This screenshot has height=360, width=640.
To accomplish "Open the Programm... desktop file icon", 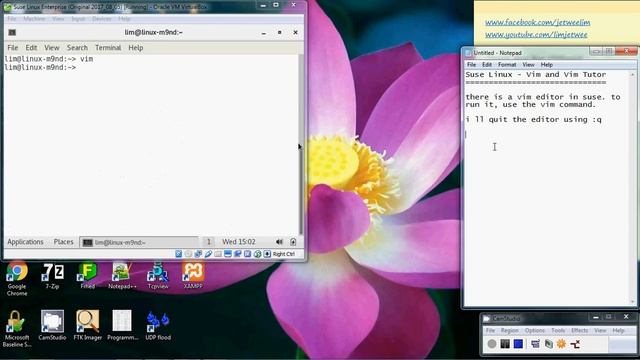I will [x=122, y=325].
